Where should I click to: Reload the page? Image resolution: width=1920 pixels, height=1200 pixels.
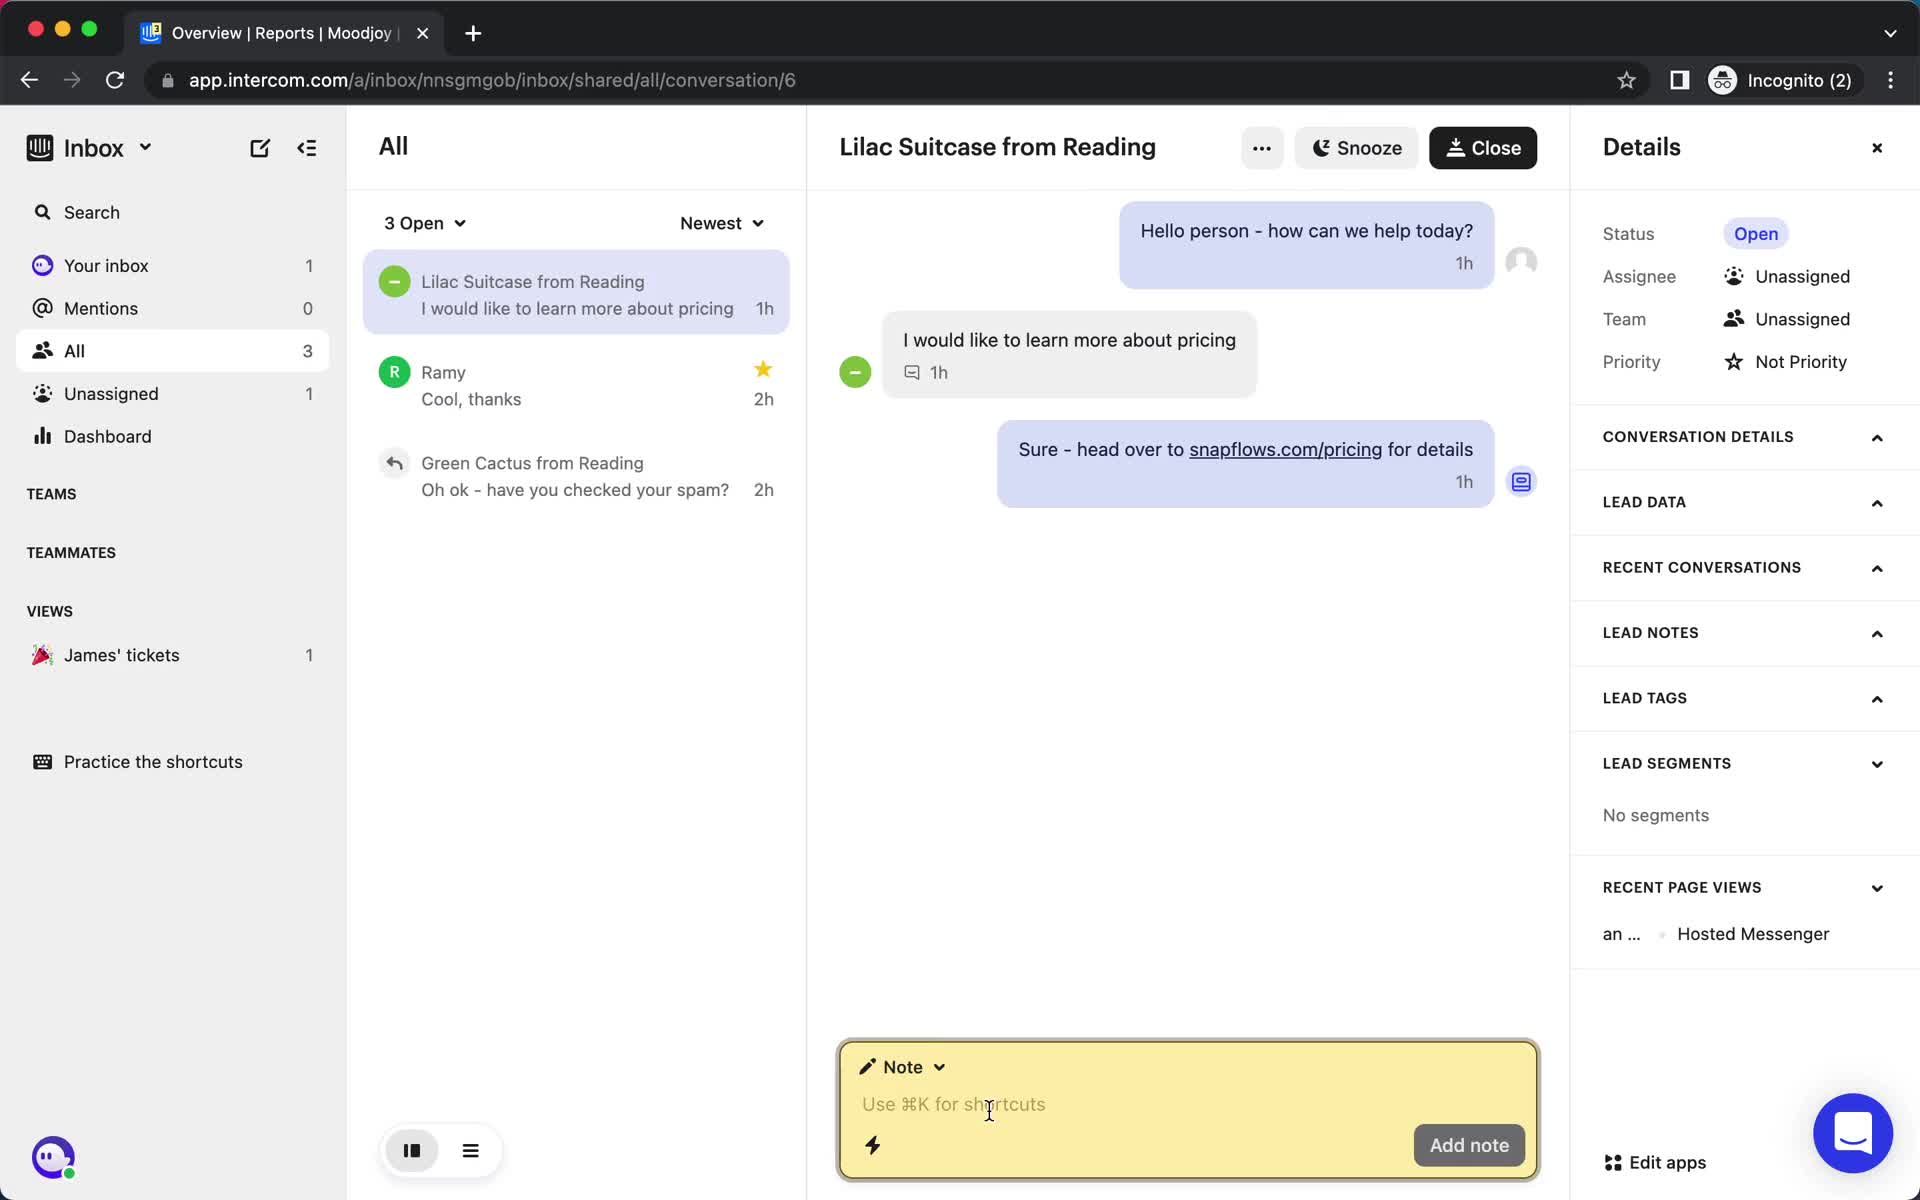[115, 80]
